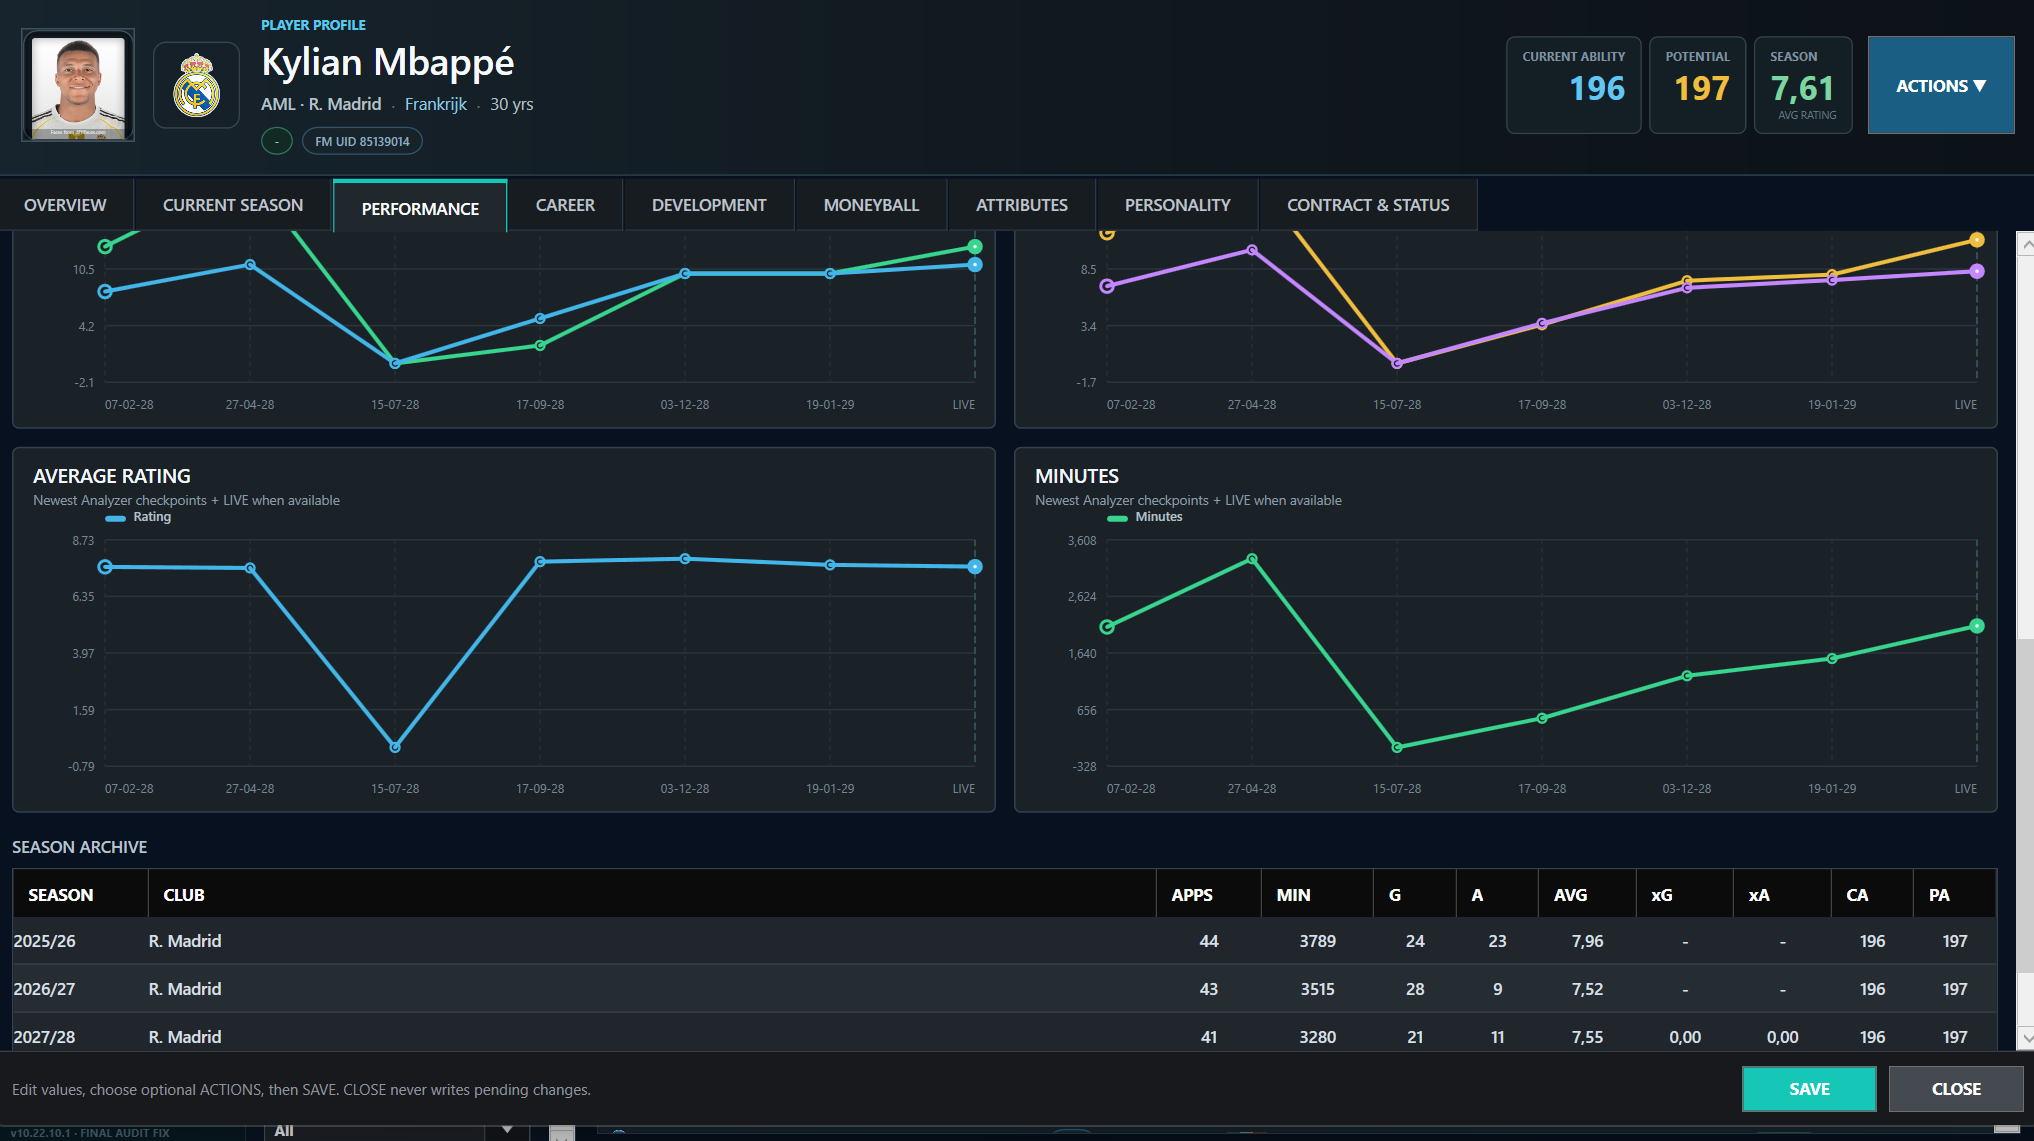Open the Current Season tab

pos(233,205)
